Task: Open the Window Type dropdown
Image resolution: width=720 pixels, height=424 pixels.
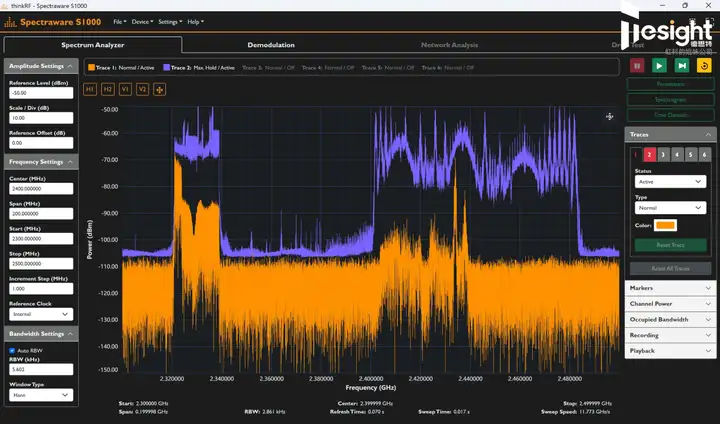Action: coord(40,395)
